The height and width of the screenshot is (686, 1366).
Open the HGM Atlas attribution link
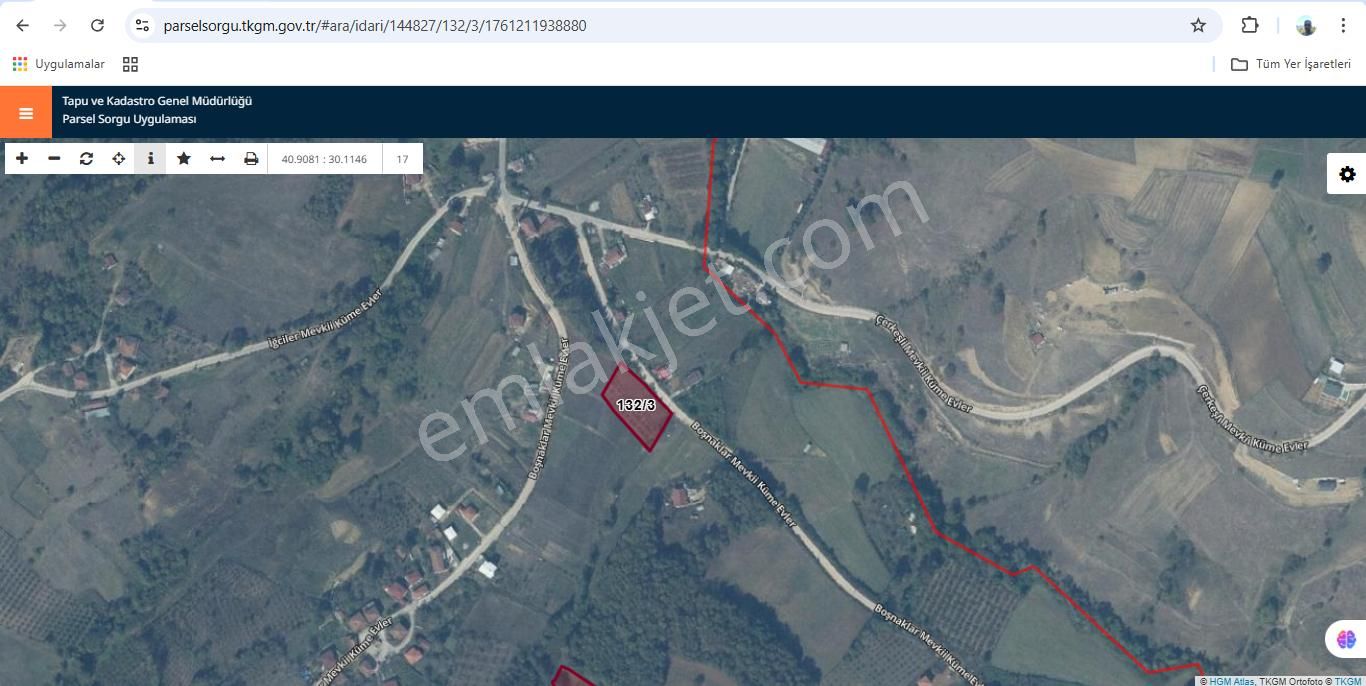point(1231,681)
